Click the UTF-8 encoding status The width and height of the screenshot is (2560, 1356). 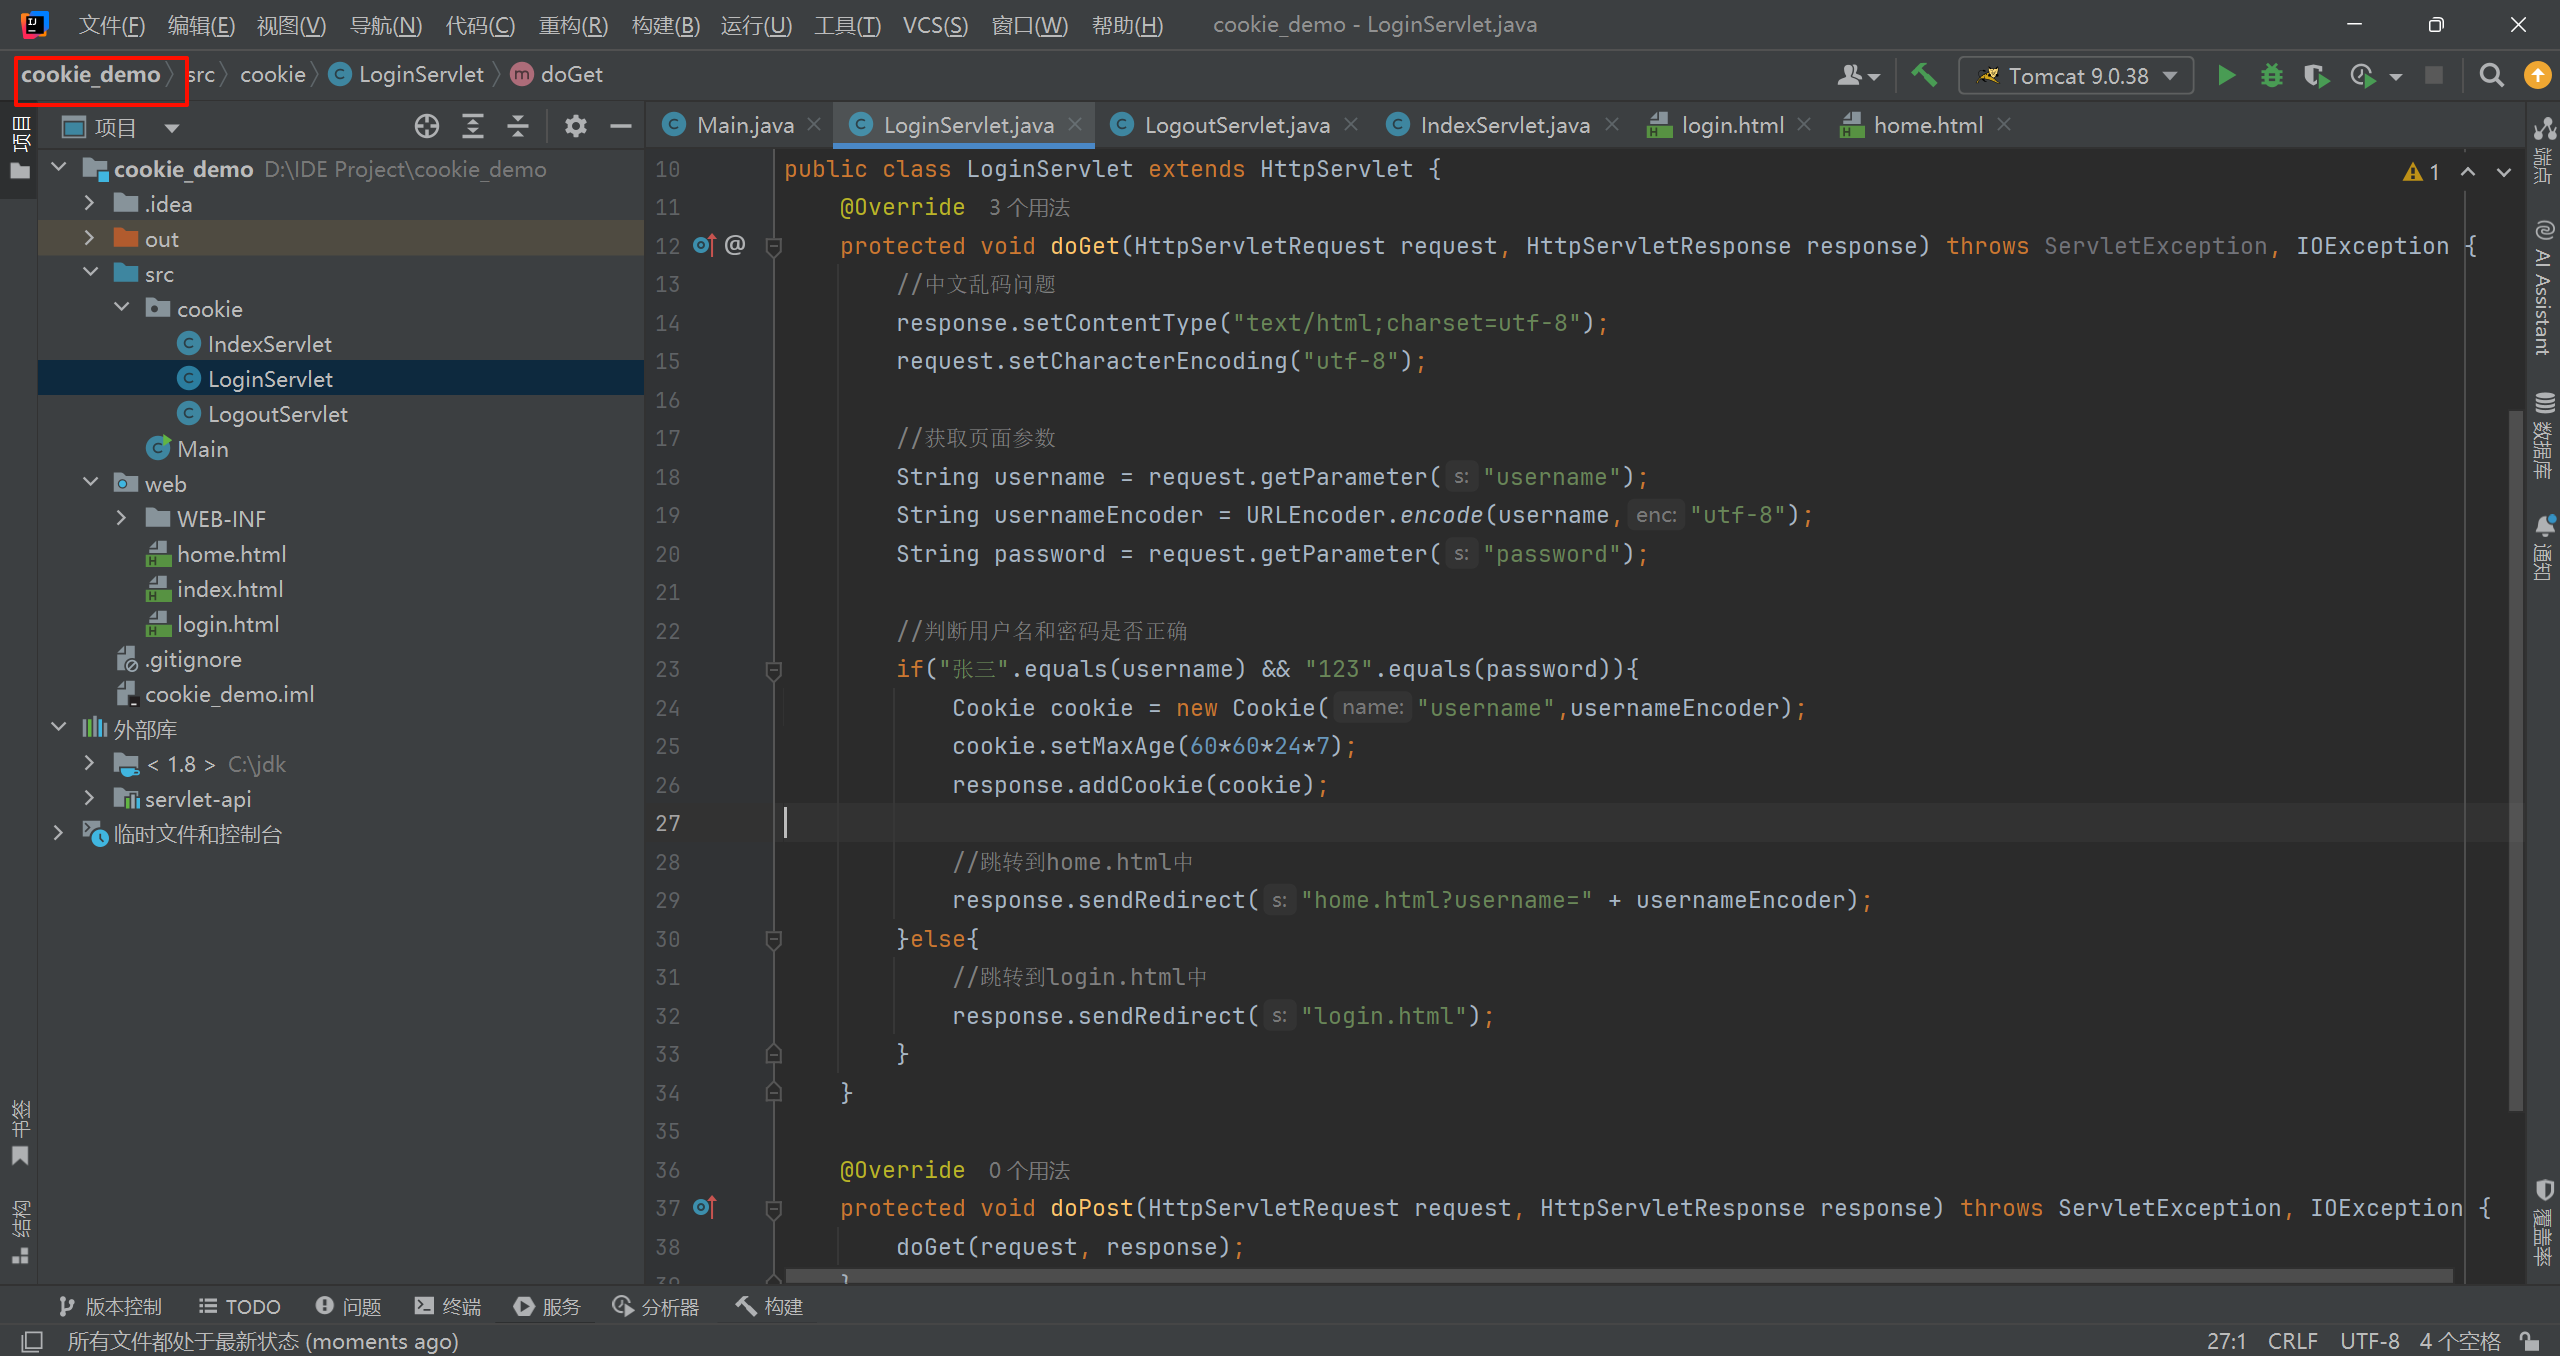tap(2369, 1341)
